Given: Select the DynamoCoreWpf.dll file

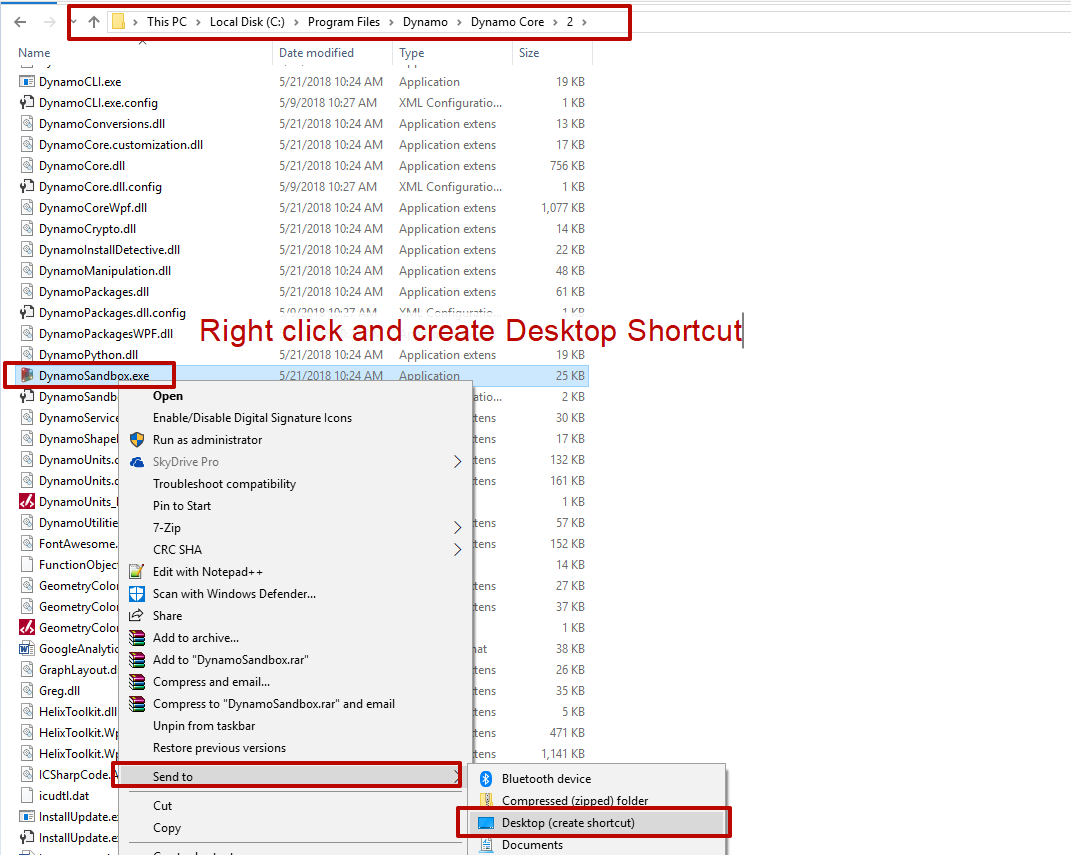Looking at the screenshot, I should coord(93,208).
